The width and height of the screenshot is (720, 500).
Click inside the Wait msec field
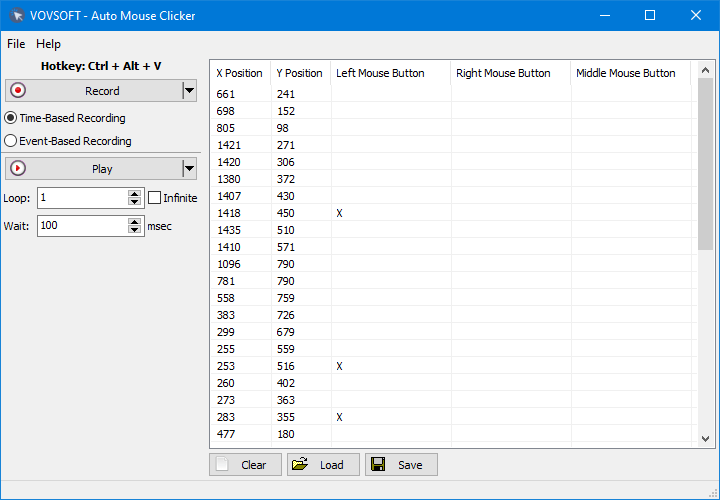click(x=82, y=226)
